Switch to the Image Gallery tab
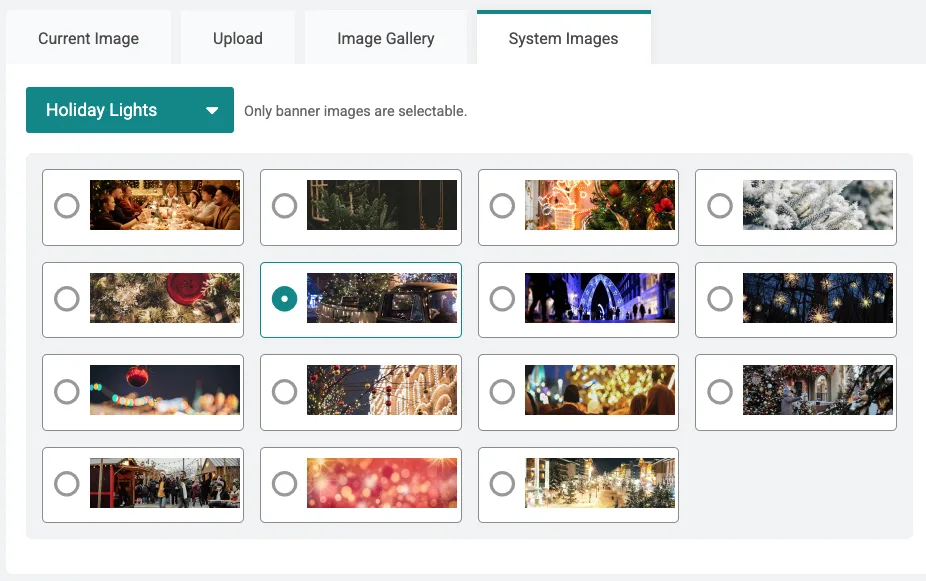Viewport: 926px width, 581px height. pyautogui.click(x=385, y=39)
